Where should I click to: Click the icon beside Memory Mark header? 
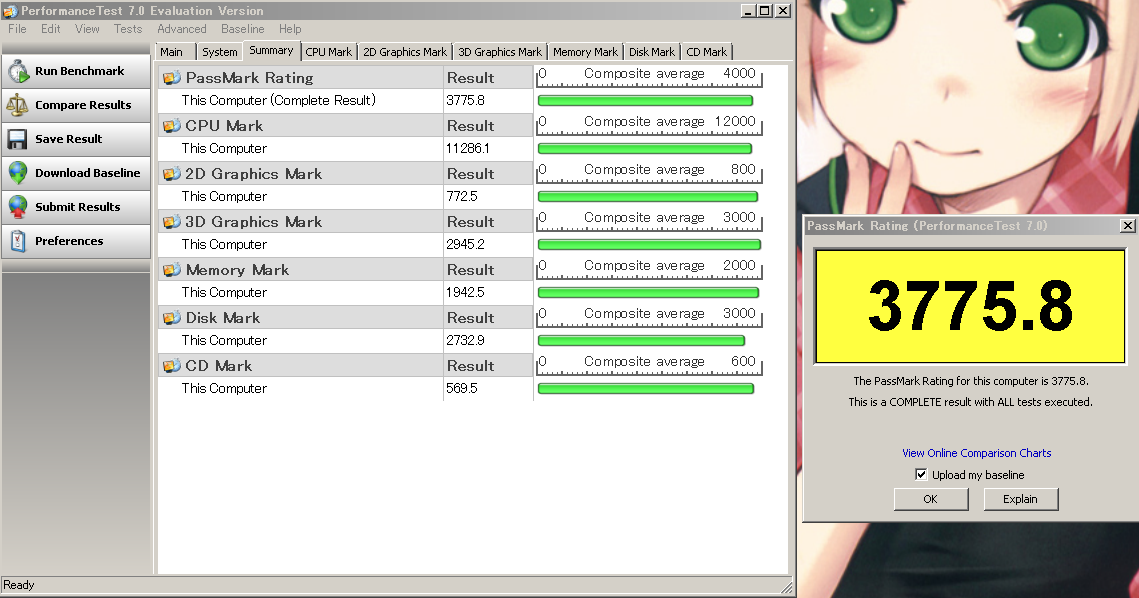click(171, 270)
